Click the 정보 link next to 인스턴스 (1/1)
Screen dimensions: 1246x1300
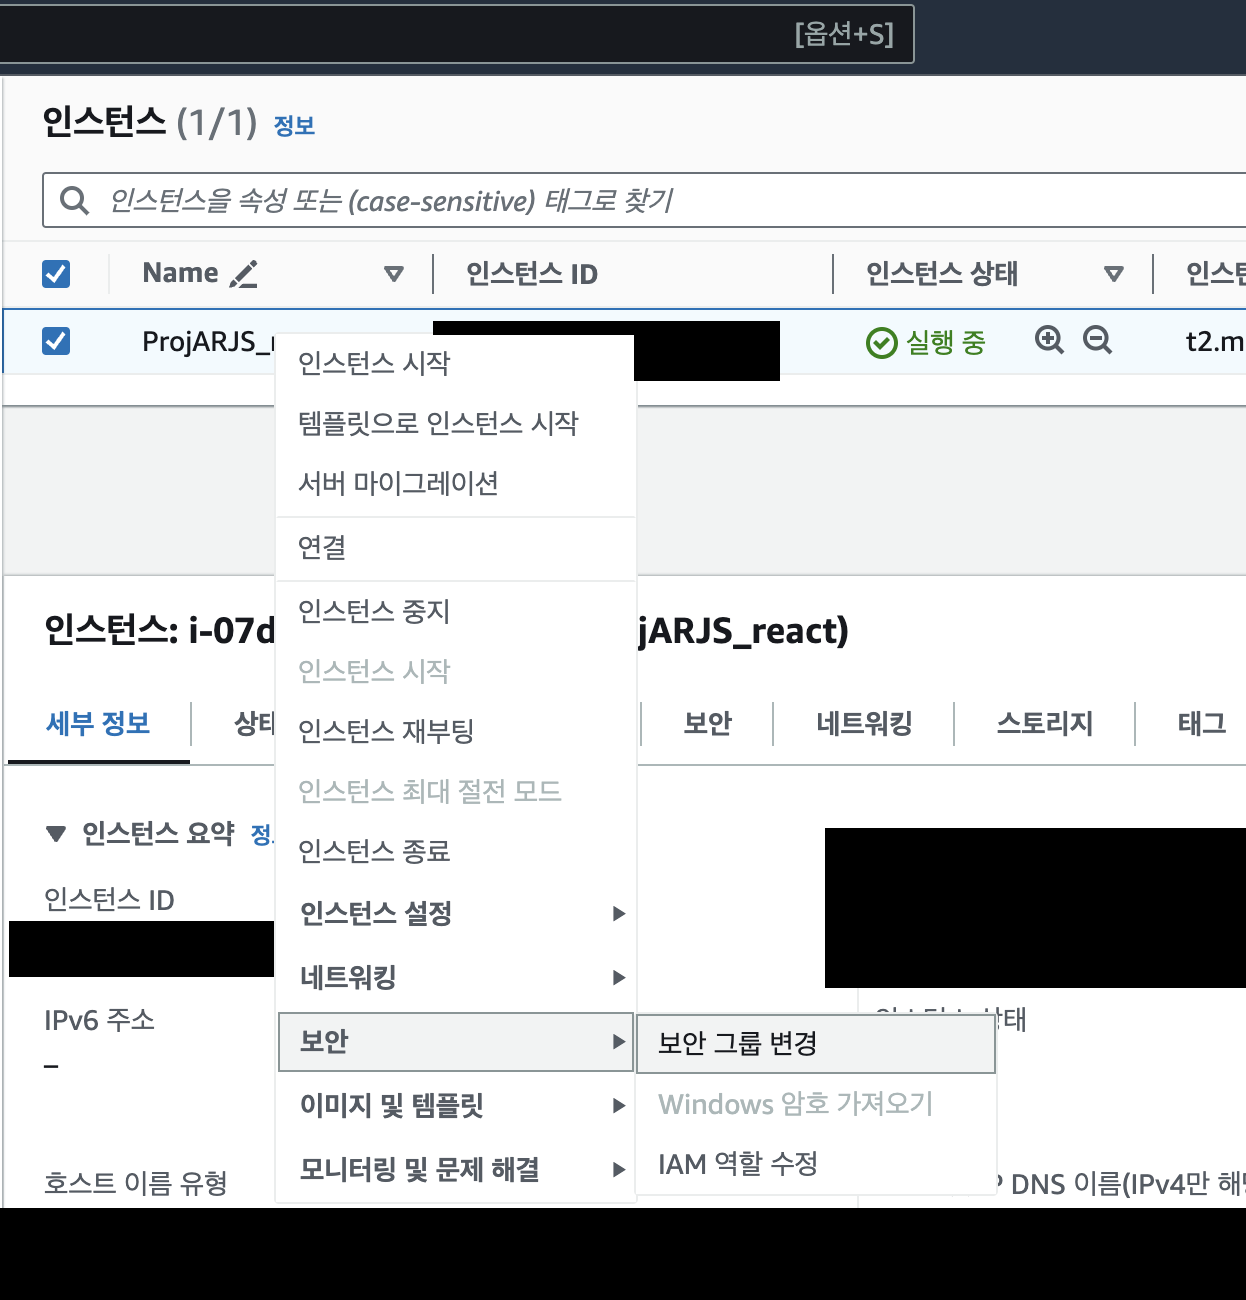point(295,125)
